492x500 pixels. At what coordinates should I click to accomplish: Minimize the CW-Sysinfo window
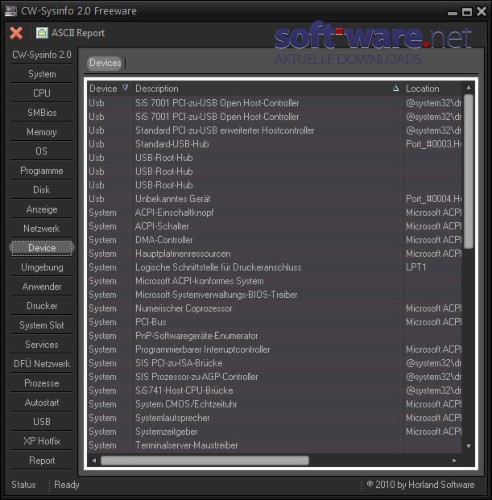[x=452, y=13]
